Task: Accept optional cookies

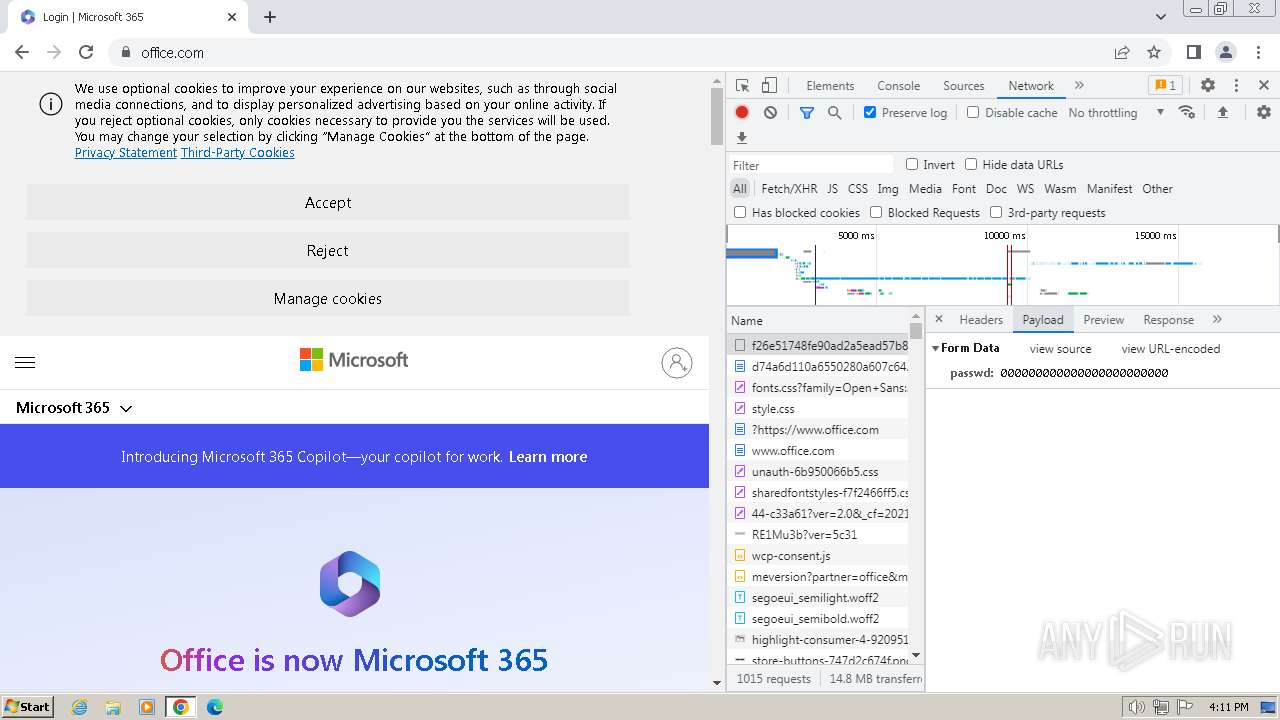Action: (x=328, y=202)
